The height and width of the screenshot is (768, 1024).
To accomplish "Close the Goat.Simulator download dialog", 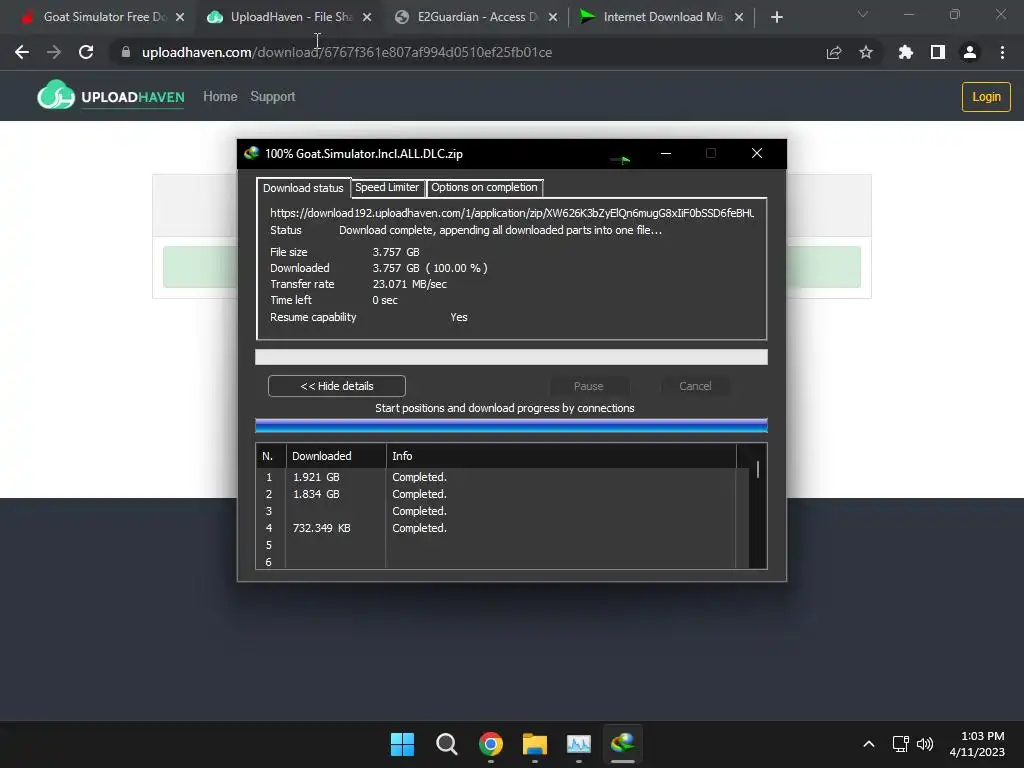I will pos(757,153).
